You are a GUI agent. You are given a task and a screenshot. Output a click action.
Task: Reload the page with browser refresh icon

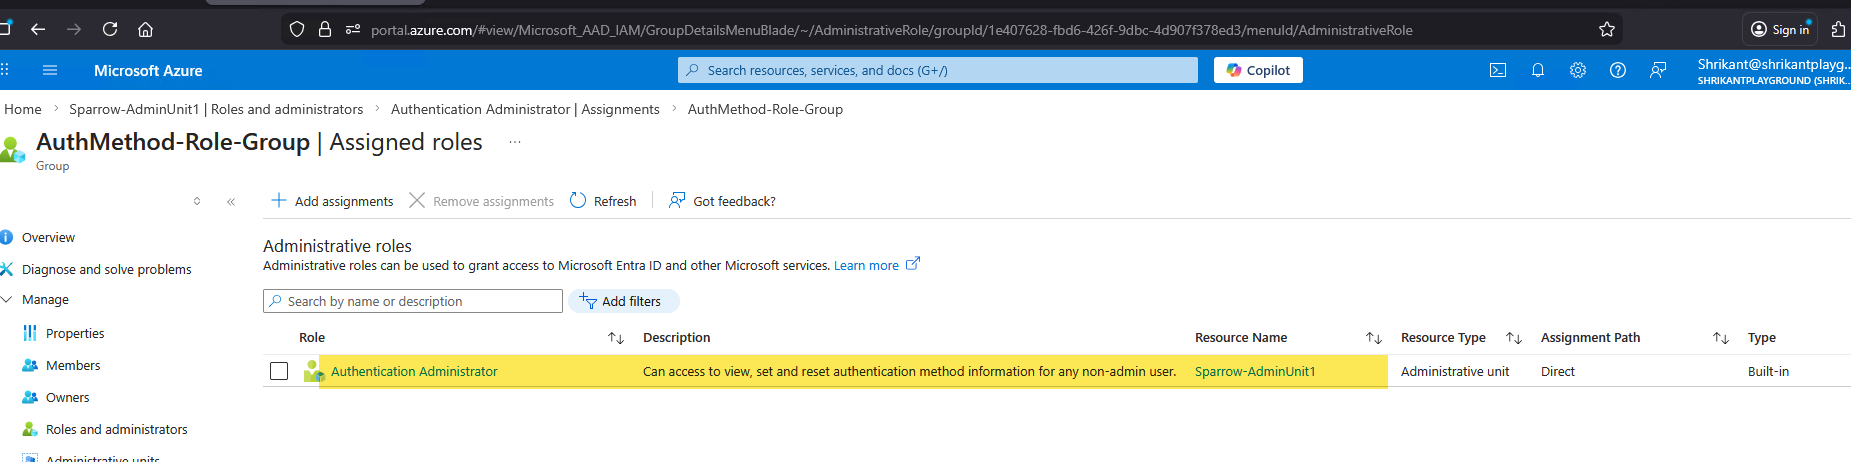pos(110,29)
